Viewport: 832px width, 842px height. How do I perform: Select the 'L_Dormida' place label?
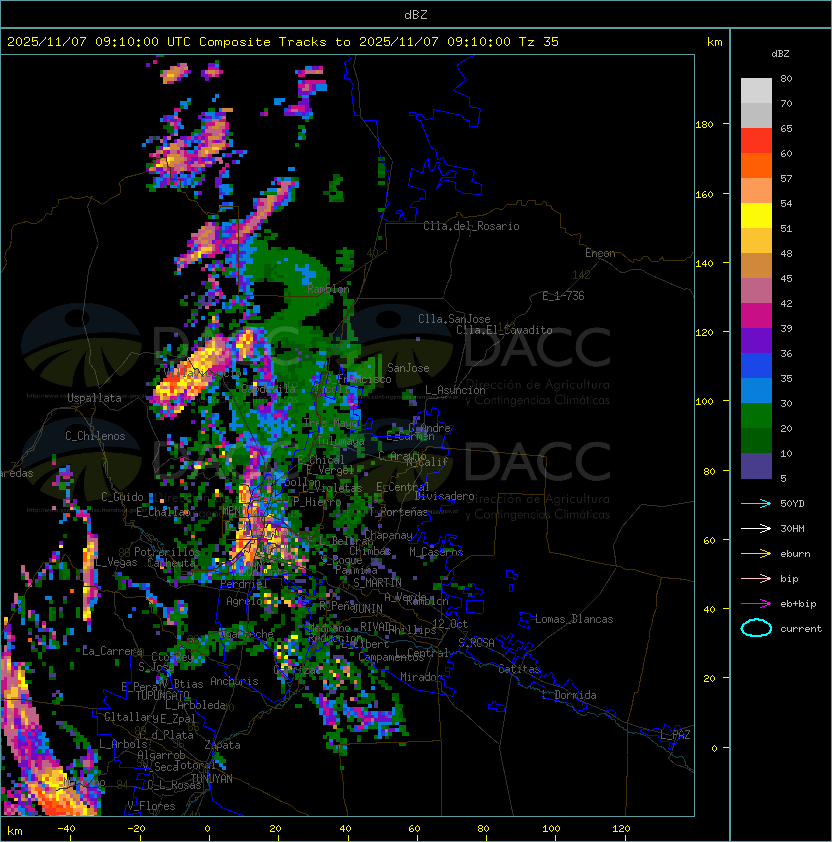569,695
